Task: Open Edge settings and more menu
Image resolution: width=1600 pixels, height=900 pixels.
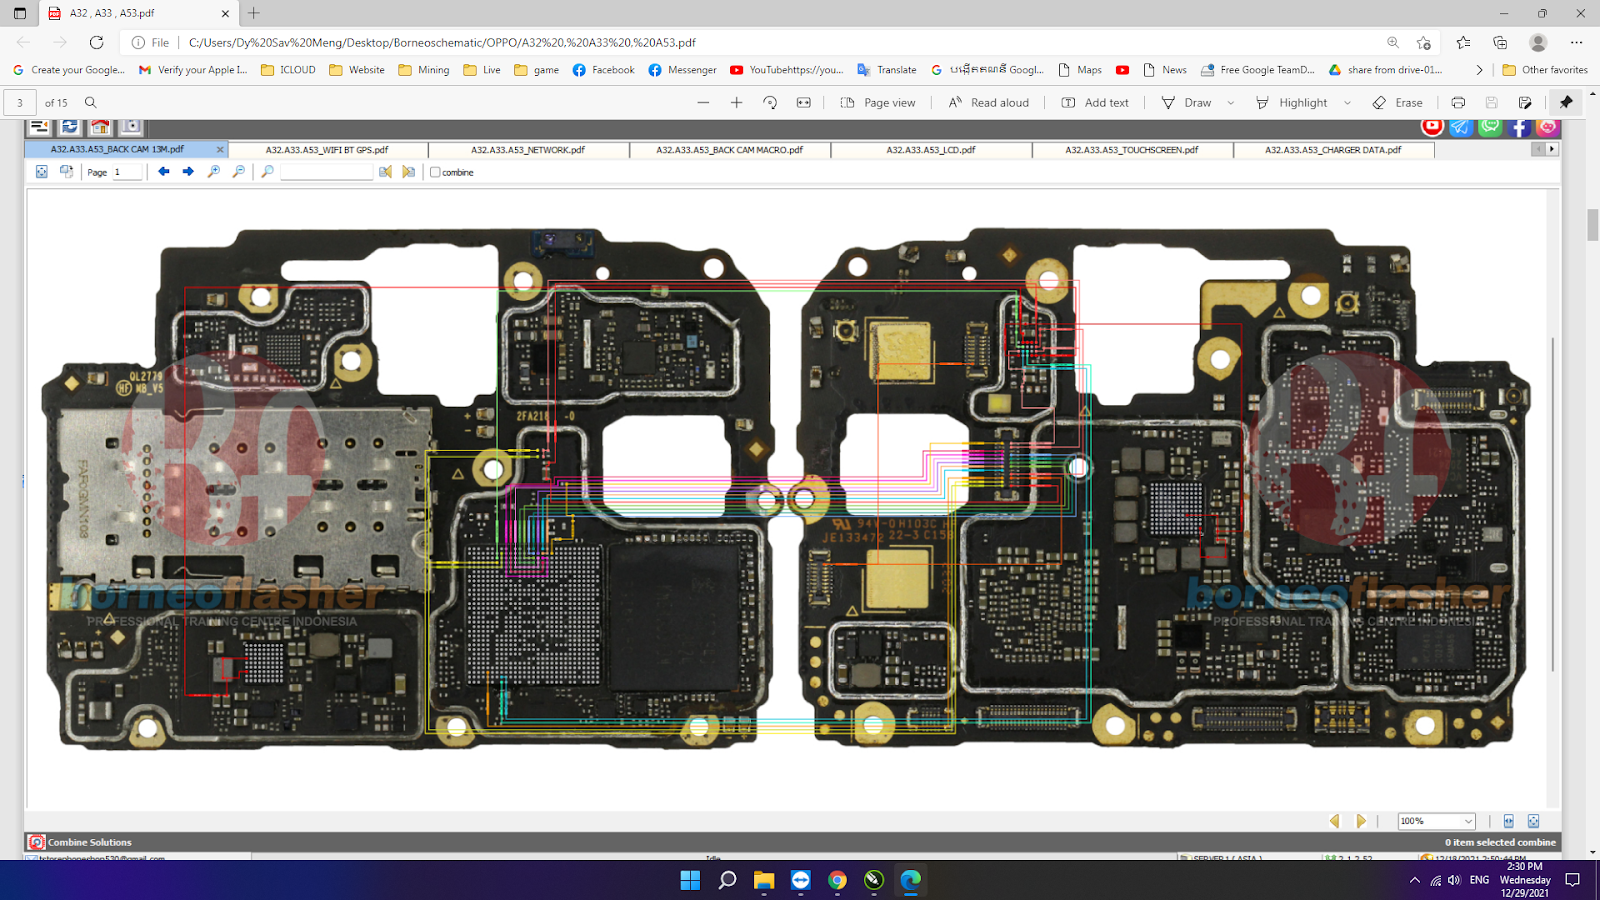Action: click(1576, 43)
